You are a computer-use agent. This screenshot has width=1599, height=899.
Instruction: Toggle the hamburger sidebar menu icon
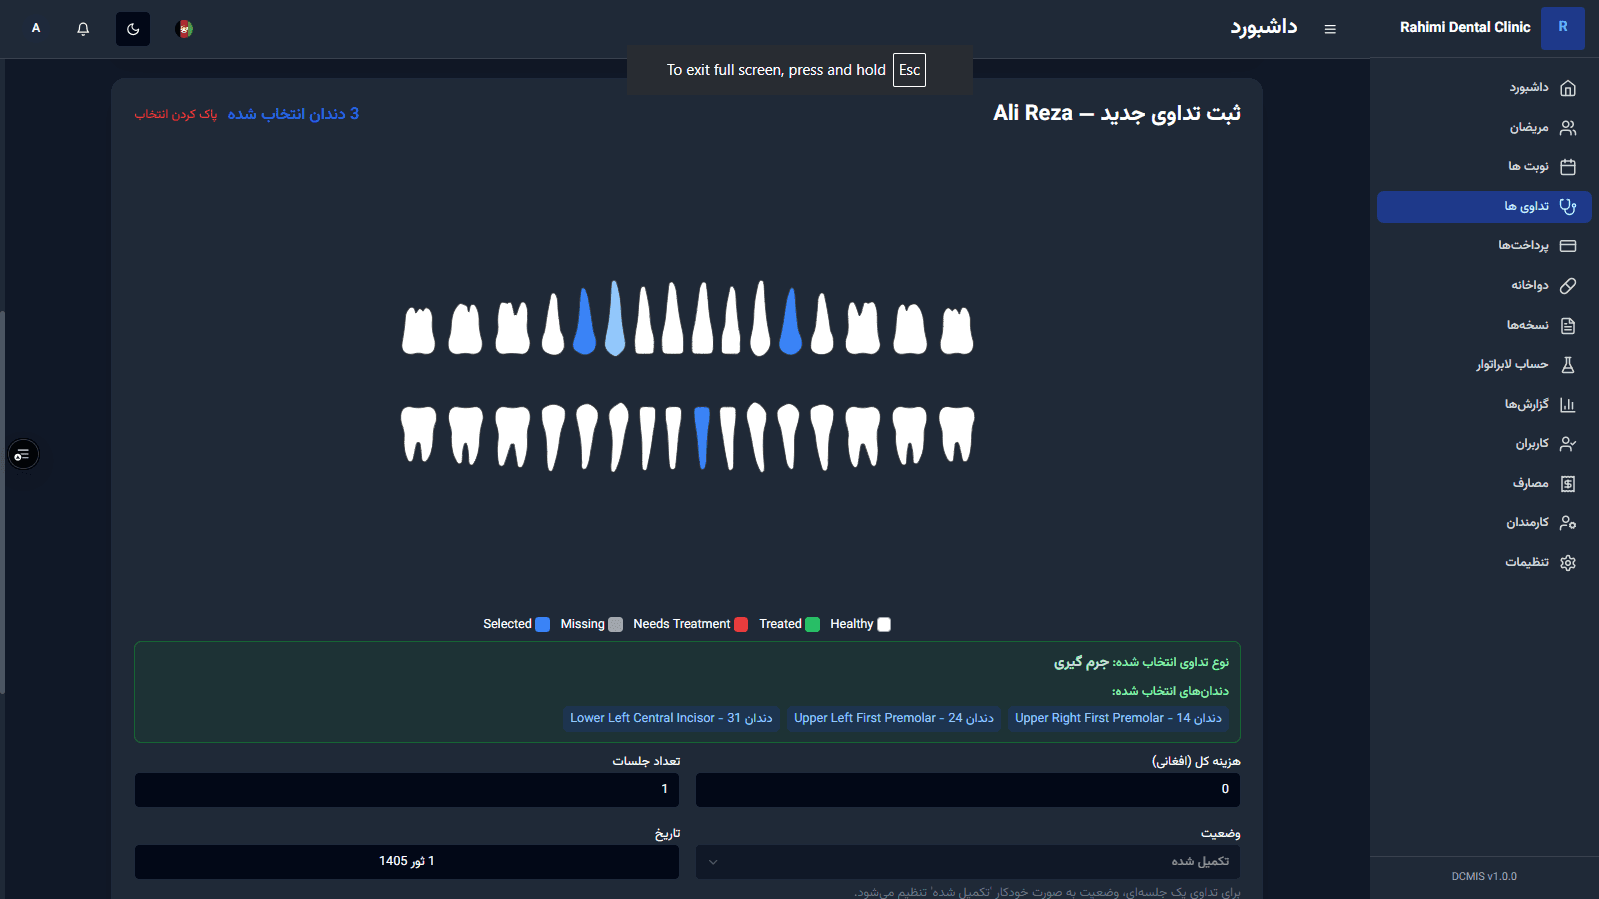pyautogui.click(x=1330, y=29)
